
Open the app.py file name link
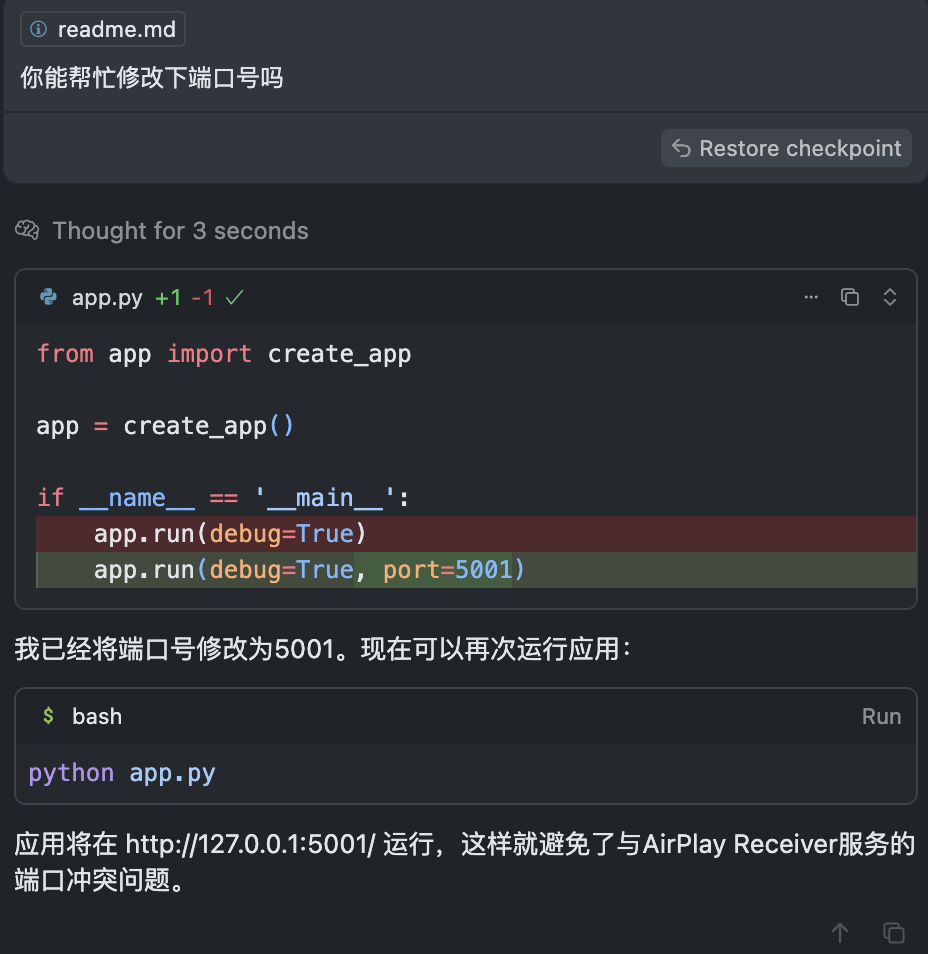pos(107,298)
